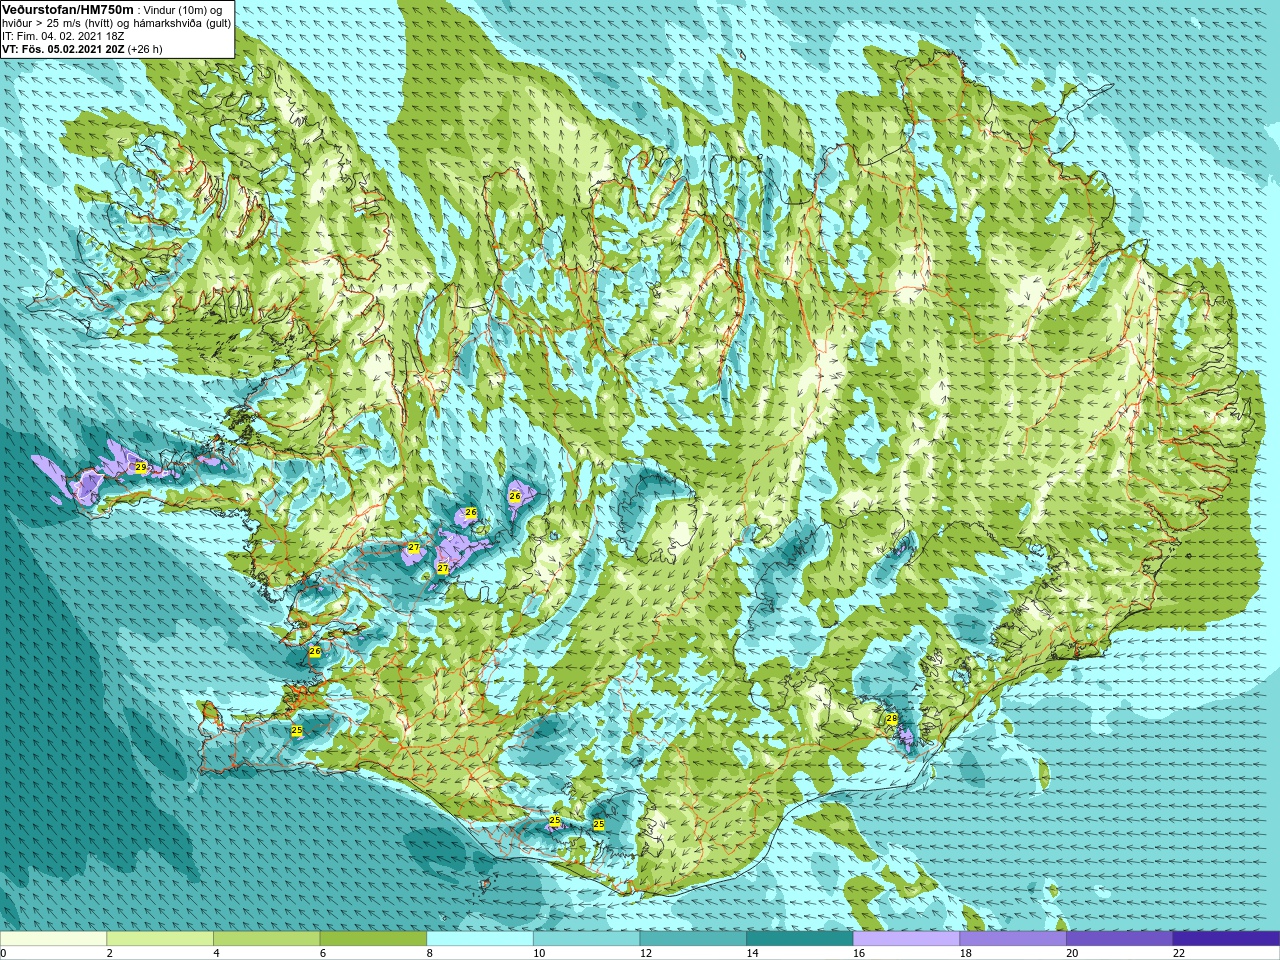This screenshot has height=960, width=1280.
Task: Click the legend tick value 12
Action: point(646,954)
